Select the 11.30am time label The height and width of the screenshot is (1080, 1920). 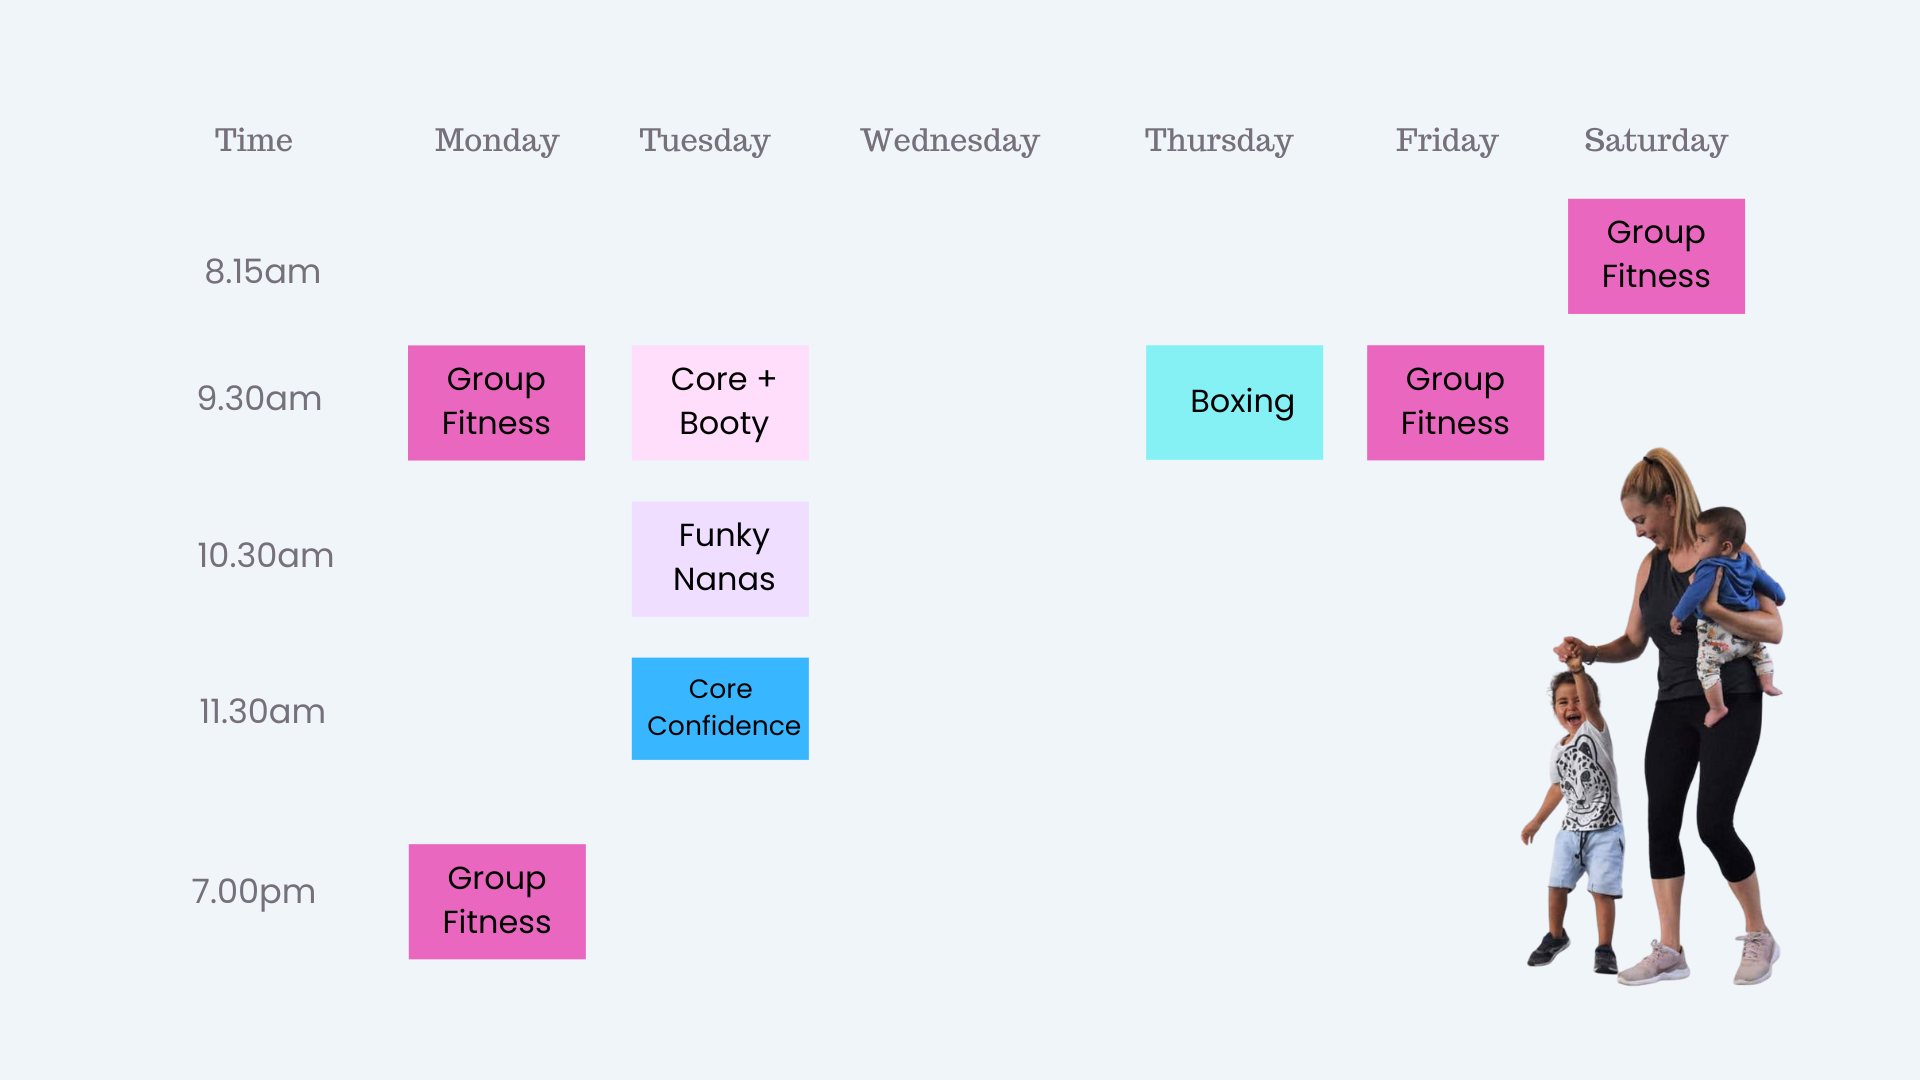262,711
